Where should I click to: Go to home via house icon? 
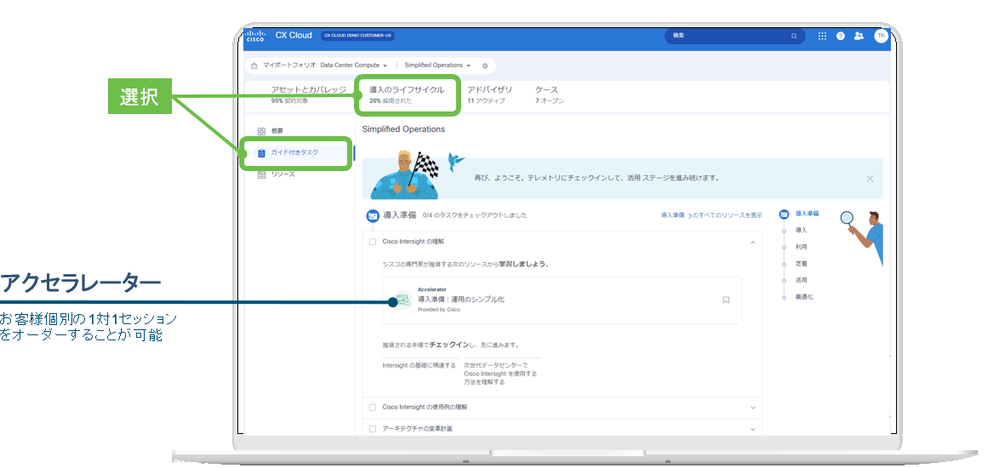(254, 66)
